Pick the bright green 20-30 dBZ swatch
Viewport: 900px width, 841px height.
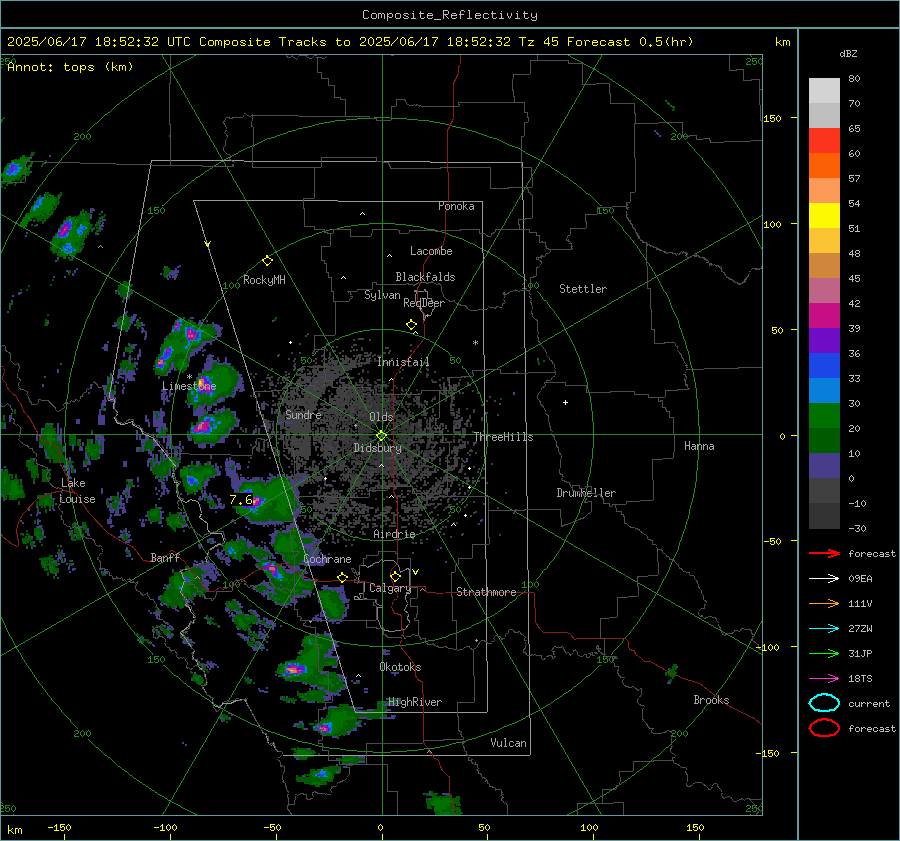point(824,415)
